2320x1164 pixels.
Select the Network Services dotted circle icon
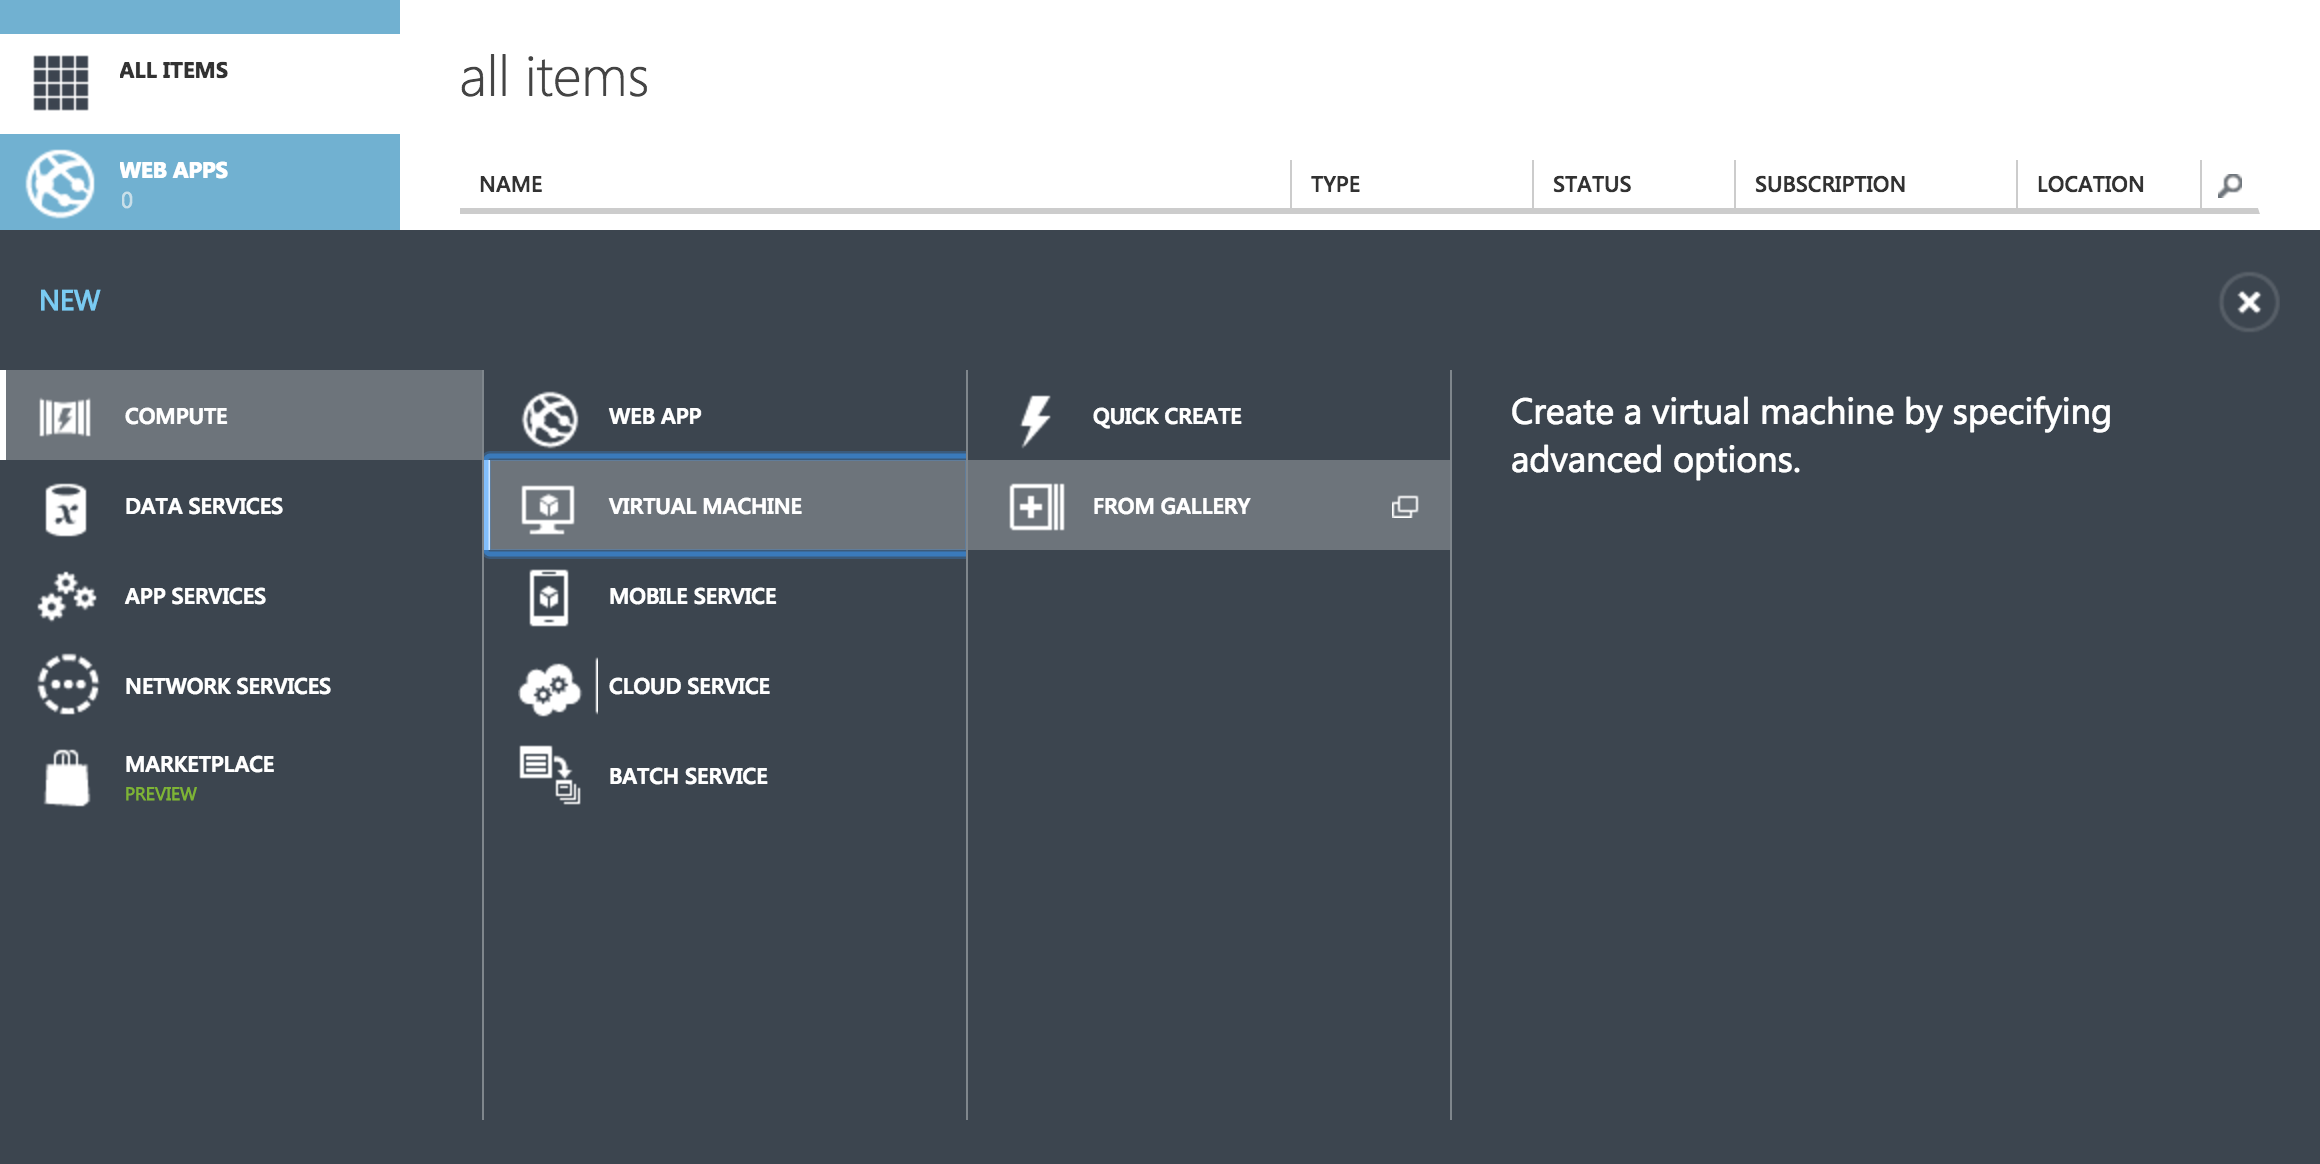[x=68, y=685]
